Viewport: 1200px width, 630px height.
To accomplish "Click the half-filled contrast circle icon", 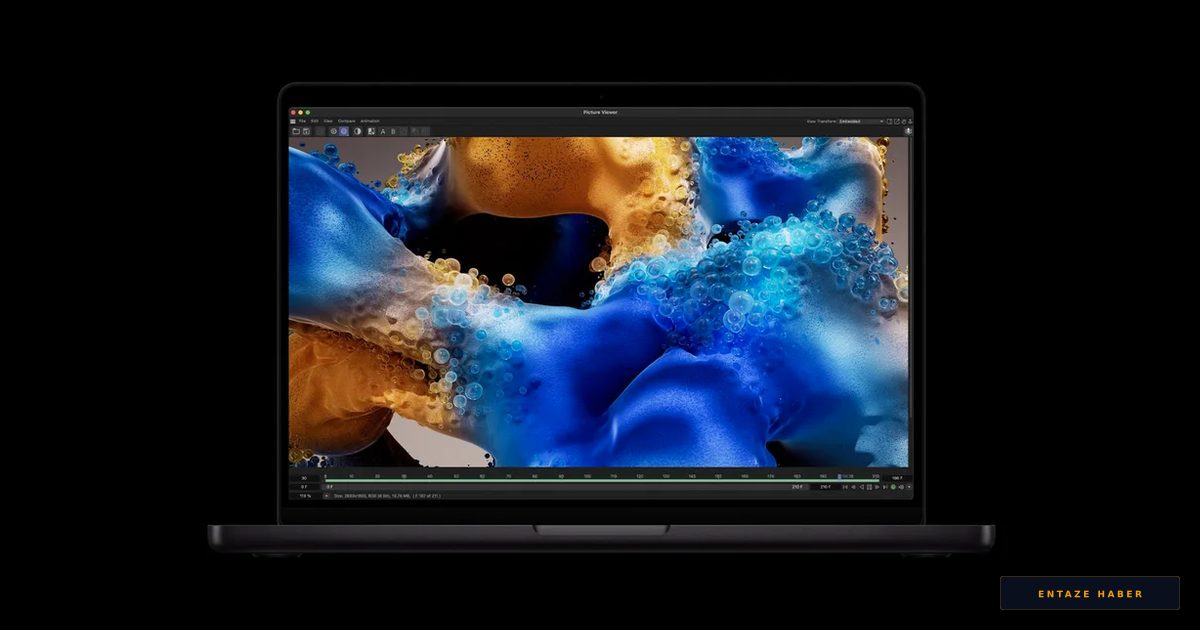I will pos(358,131).
